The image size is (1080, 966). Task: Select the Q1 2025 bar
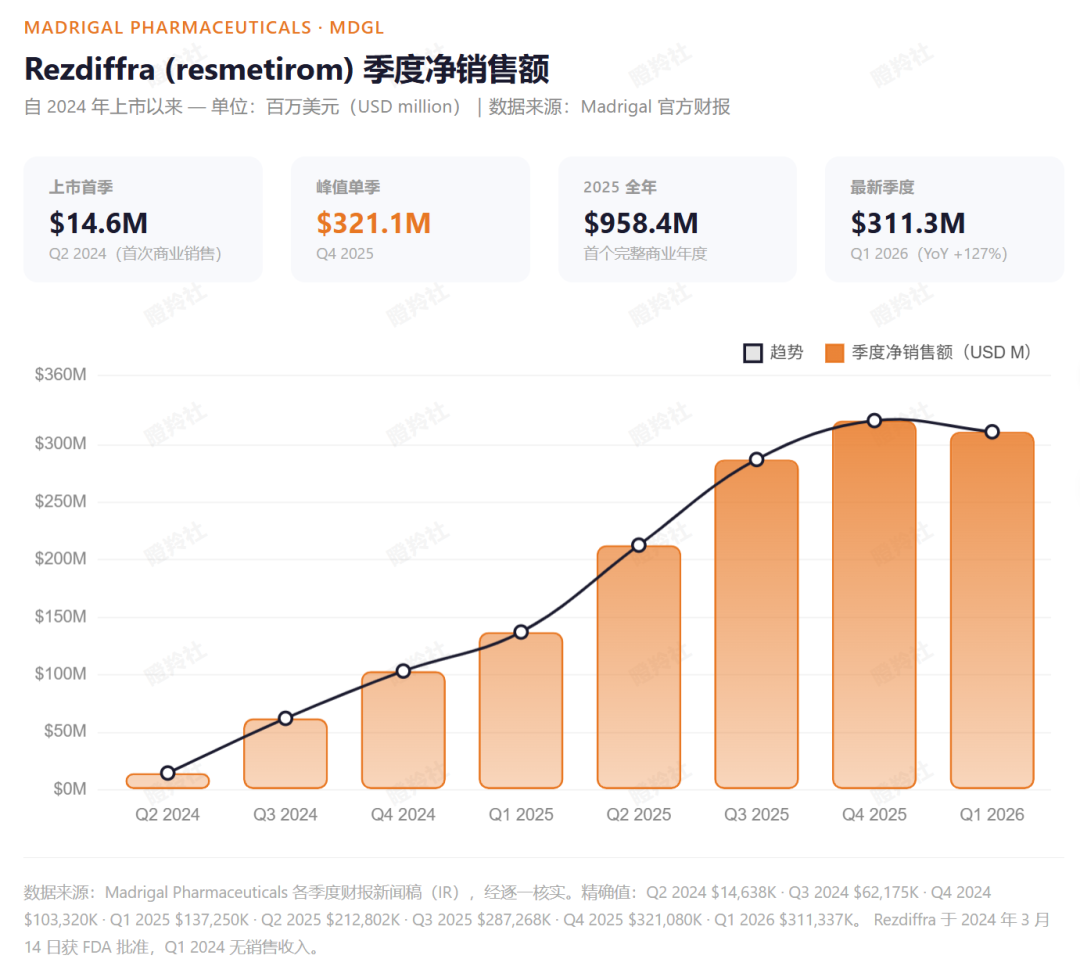click(521, 711)
